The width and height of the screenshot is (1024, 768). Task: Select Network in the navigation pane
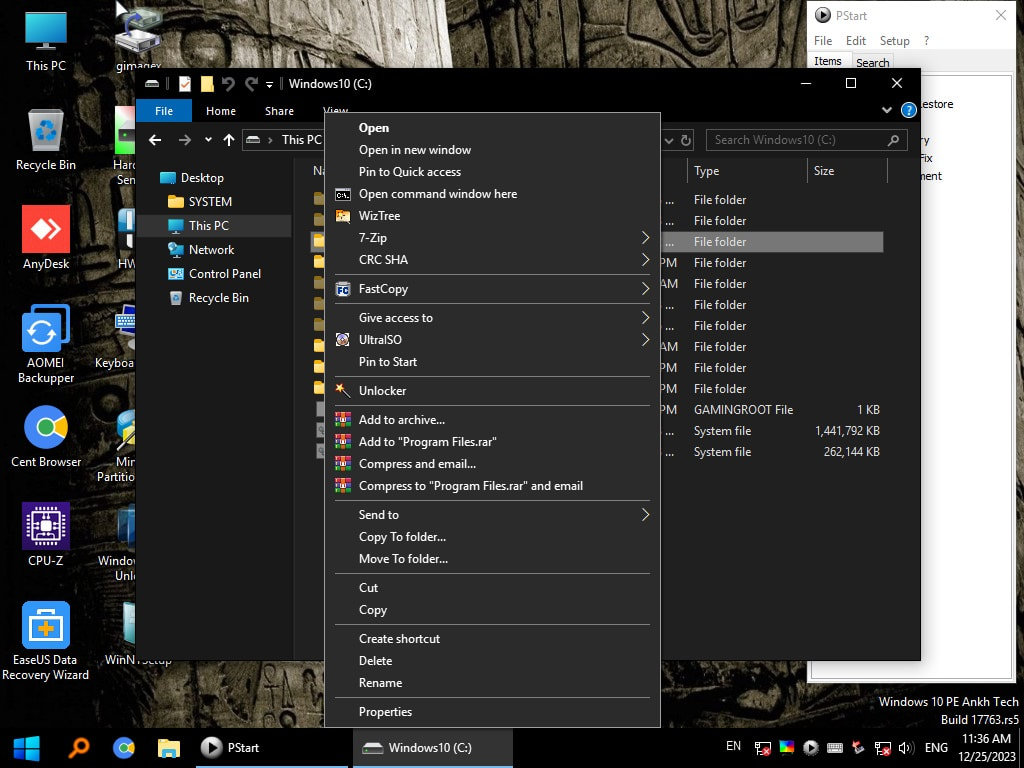click(211, 250)
